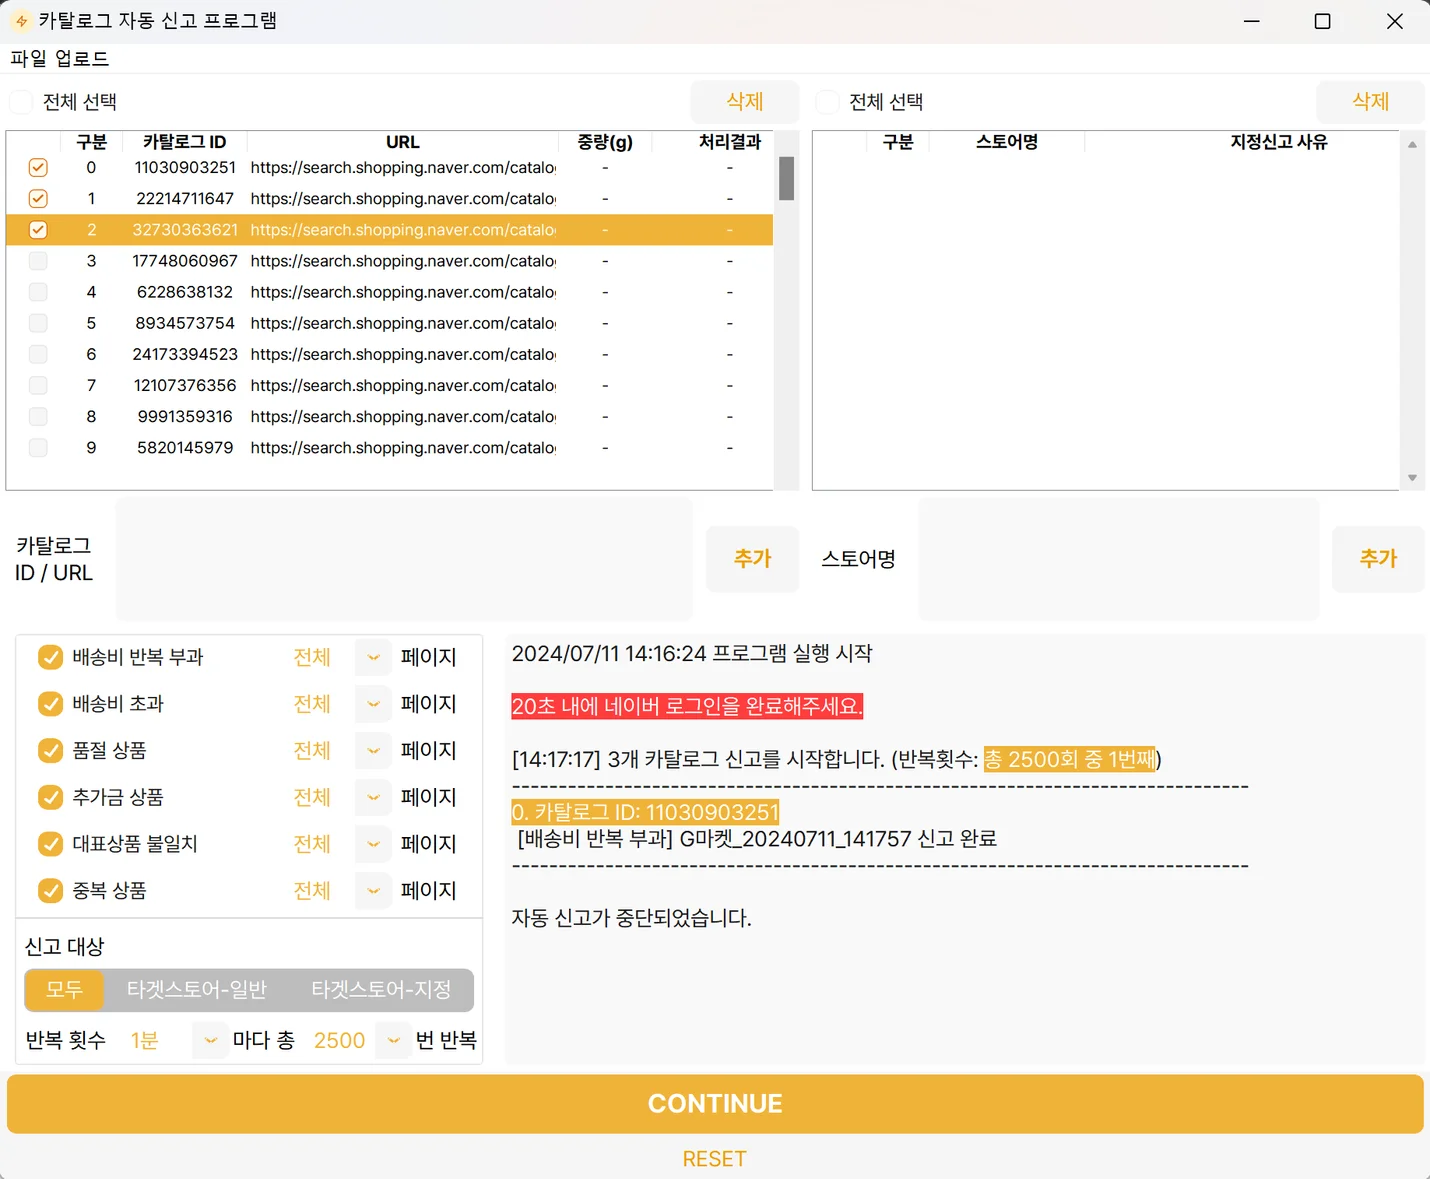Screen dimensions: 1430x1179
Task: Click the 카탈로그 ID / URL input field
Action: (x=404, y=559)
